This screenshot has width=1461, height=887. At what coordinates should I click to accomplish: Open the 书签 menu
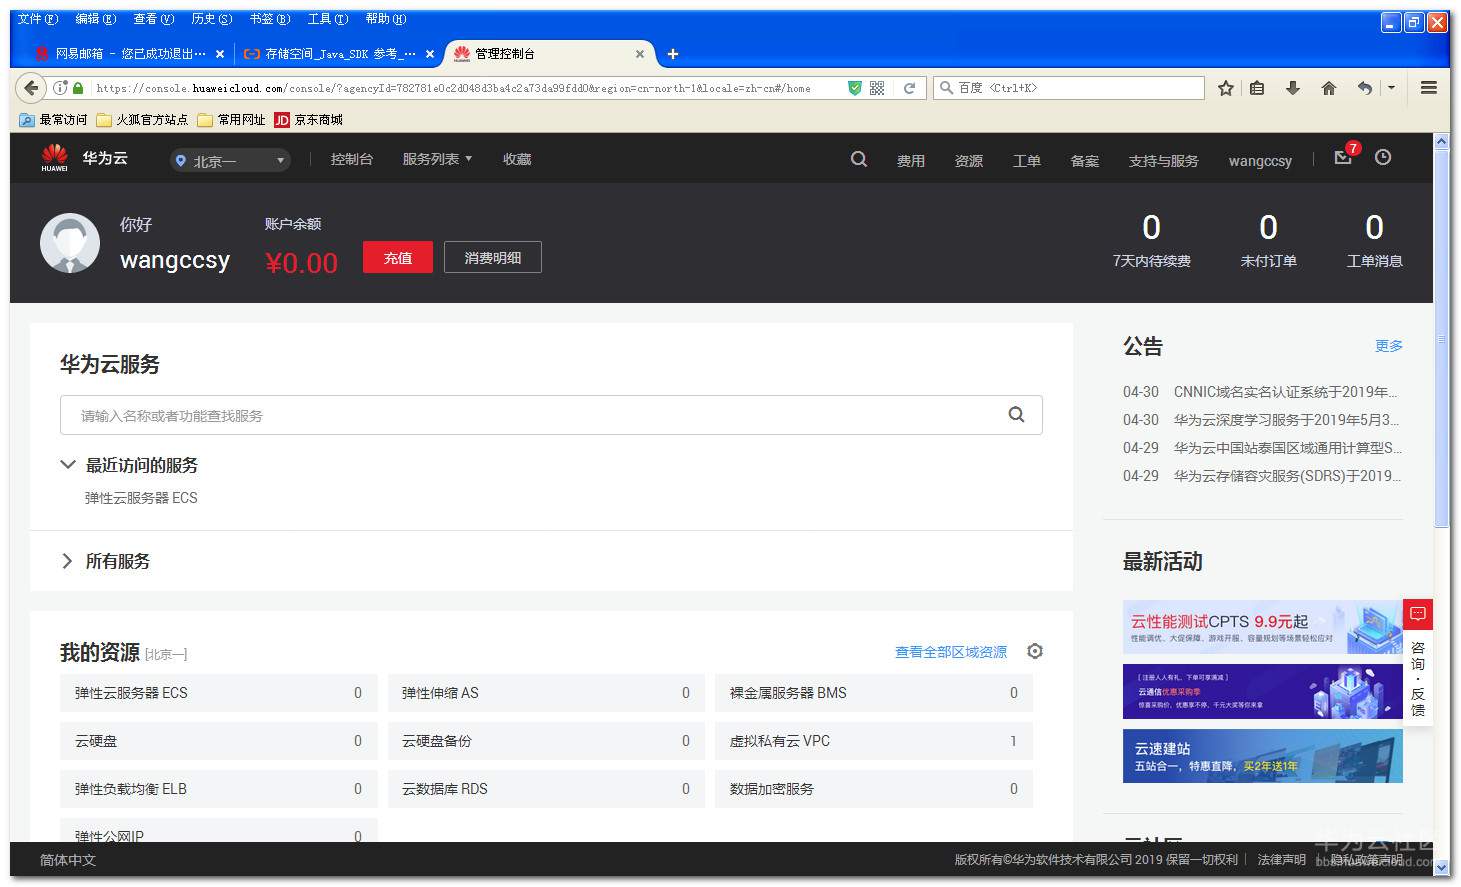pos(270,19)
